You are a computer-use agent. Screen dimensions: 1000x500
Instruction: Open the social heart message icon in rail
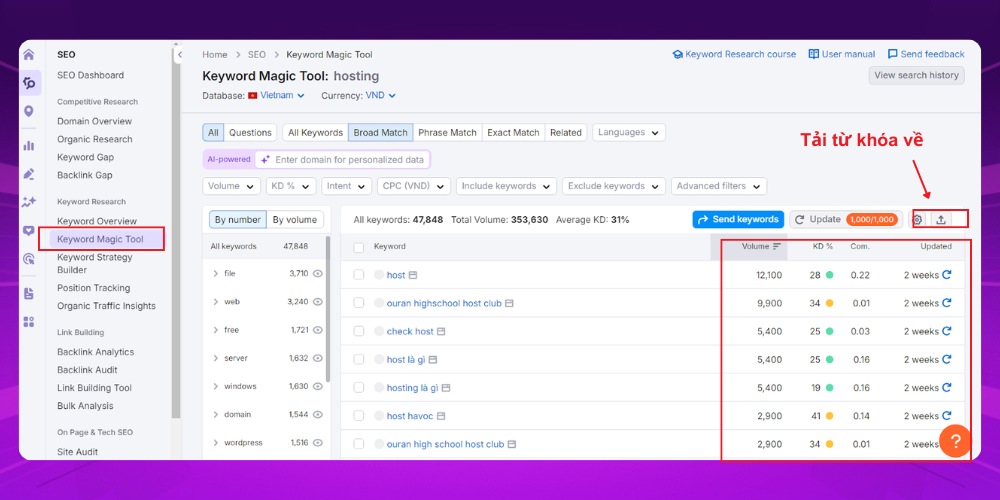pyautogui.click(x=29, y=231)
